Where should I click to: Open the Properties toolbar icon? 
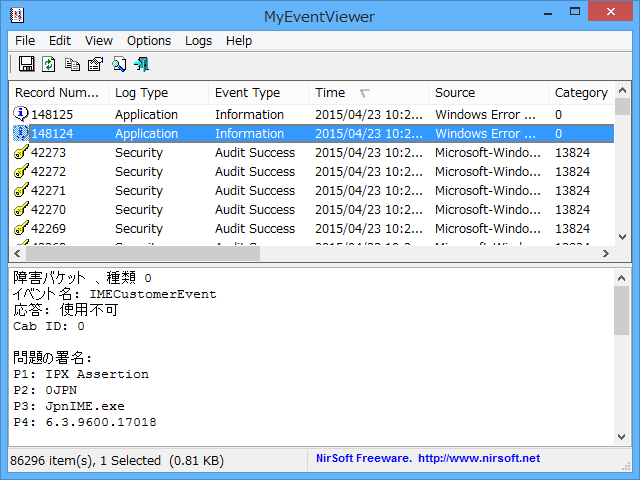[96, 64]
